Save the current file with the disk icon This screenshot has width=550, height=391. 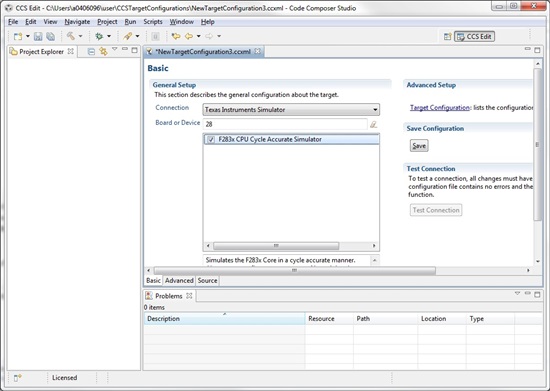click(38, 36)
